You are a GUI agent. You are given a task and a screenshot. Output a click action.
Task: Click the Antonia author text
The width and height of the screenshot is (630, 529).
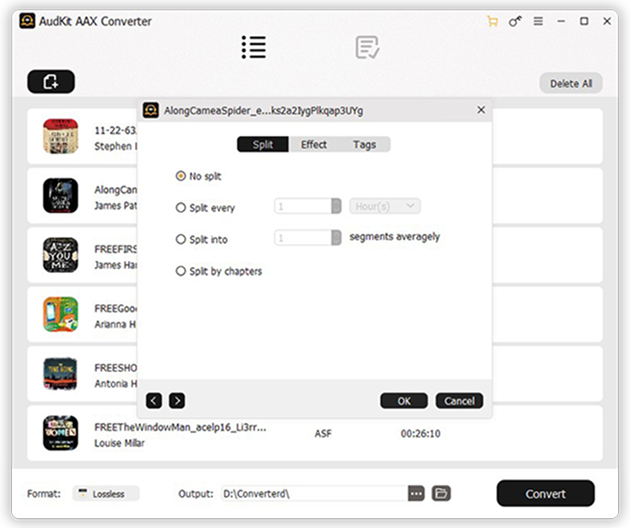point(115,384)
